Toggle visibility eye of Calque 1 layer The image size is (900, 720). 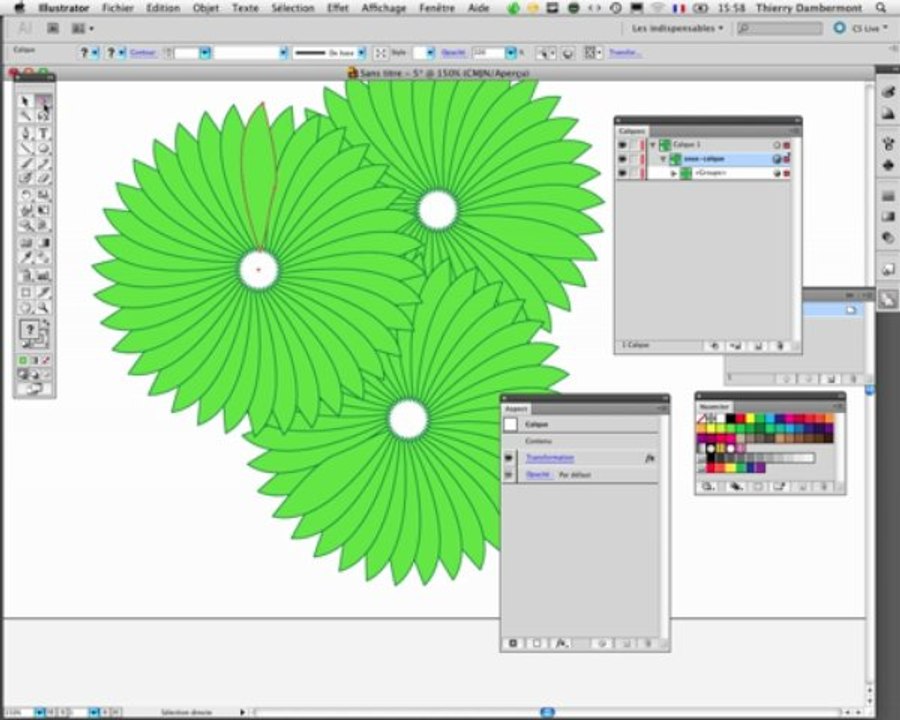pyautogui.click(x=623, y=145)
